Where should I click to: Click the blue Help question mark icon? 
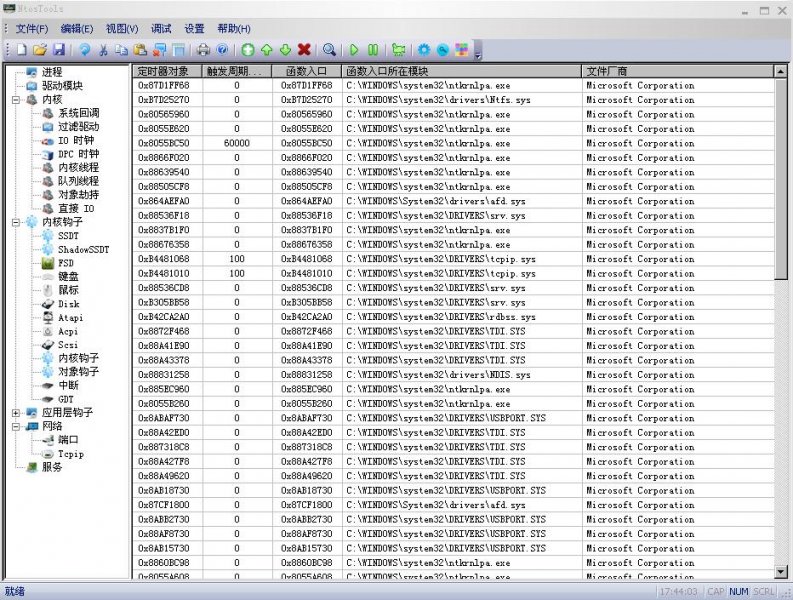pos(222,50)
